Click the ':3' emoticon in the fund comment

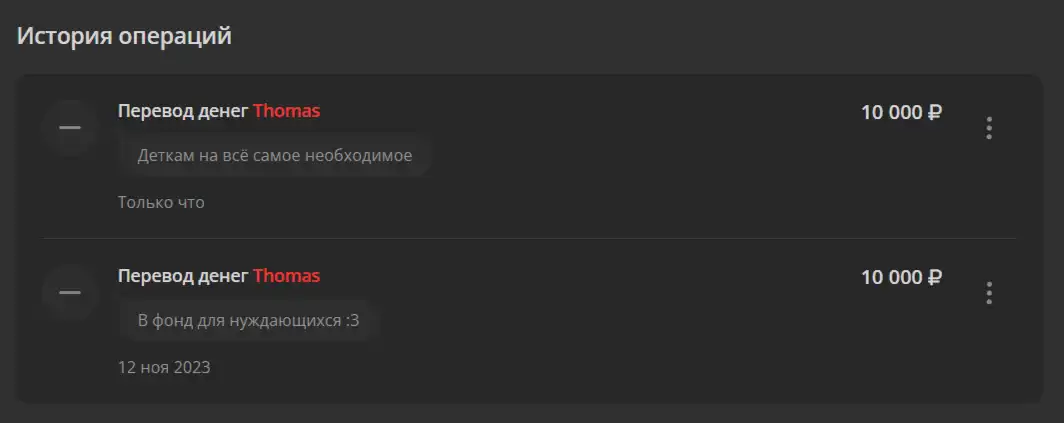(352, 320)
